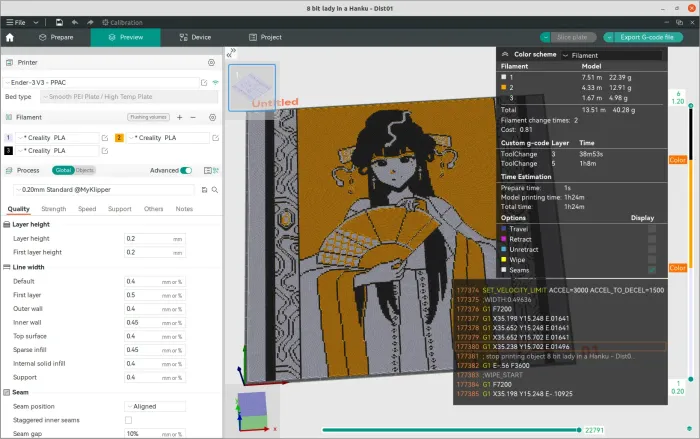Open the Speed settings tab
This screenshot has height=439, width=700.
pos(87,209)
